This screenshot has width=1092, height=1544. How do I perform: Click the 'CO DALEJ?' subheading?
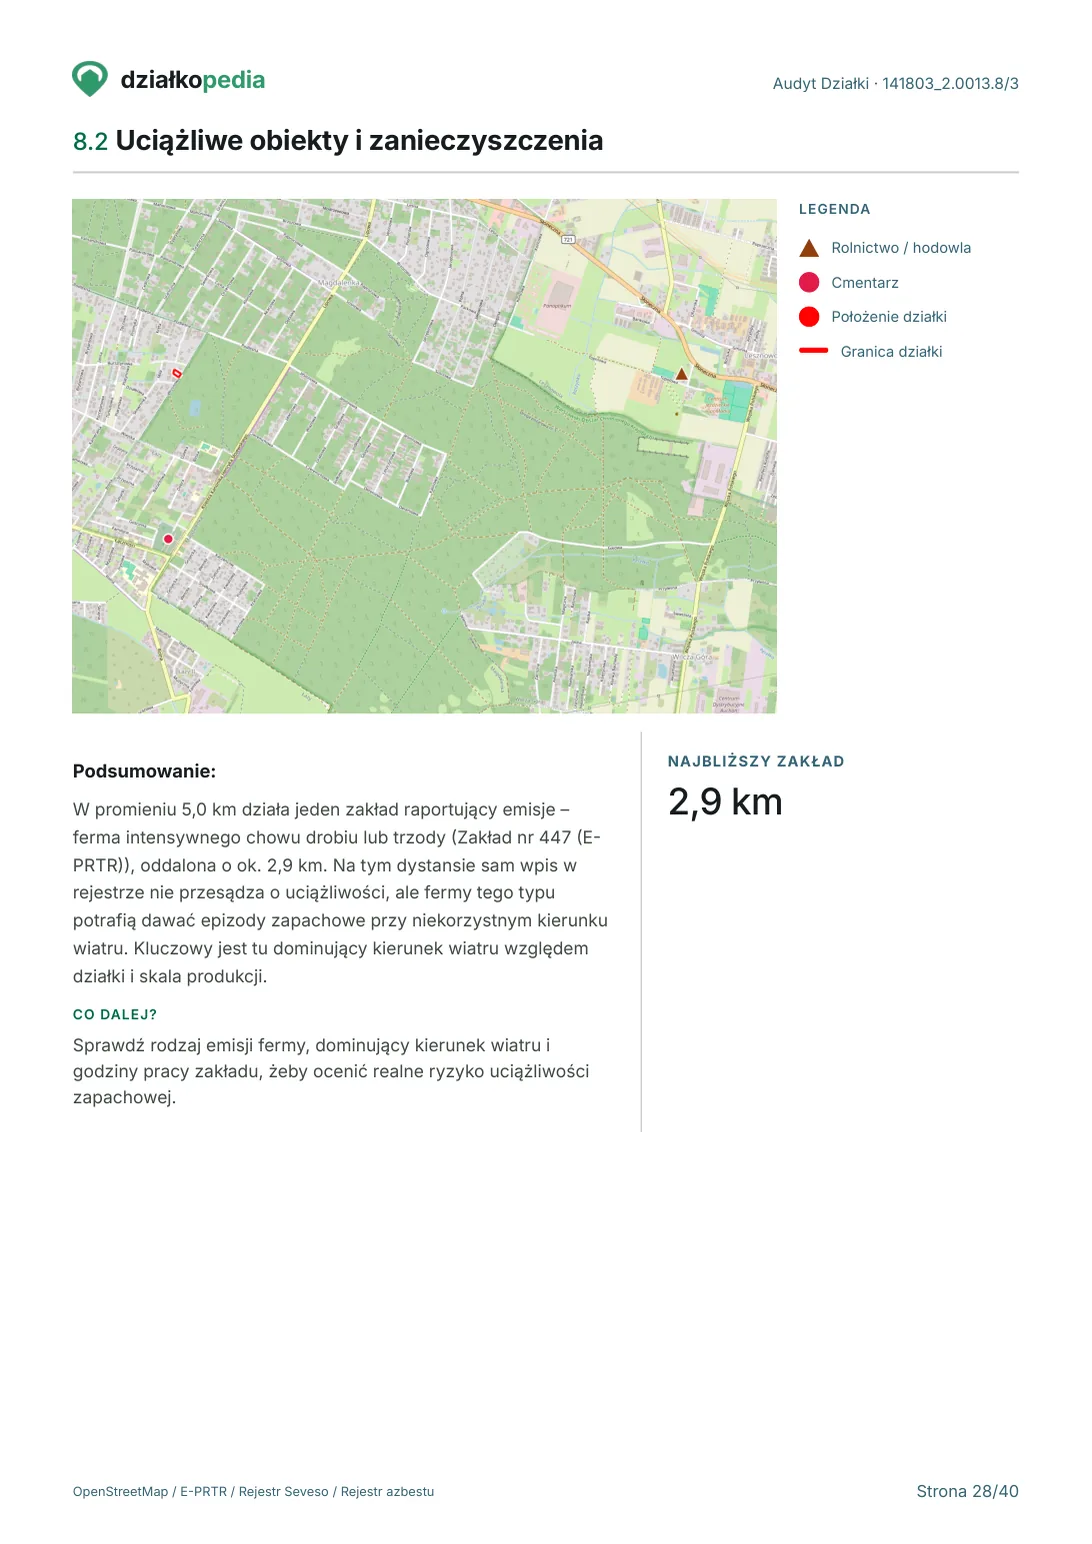click(115, 1014)
